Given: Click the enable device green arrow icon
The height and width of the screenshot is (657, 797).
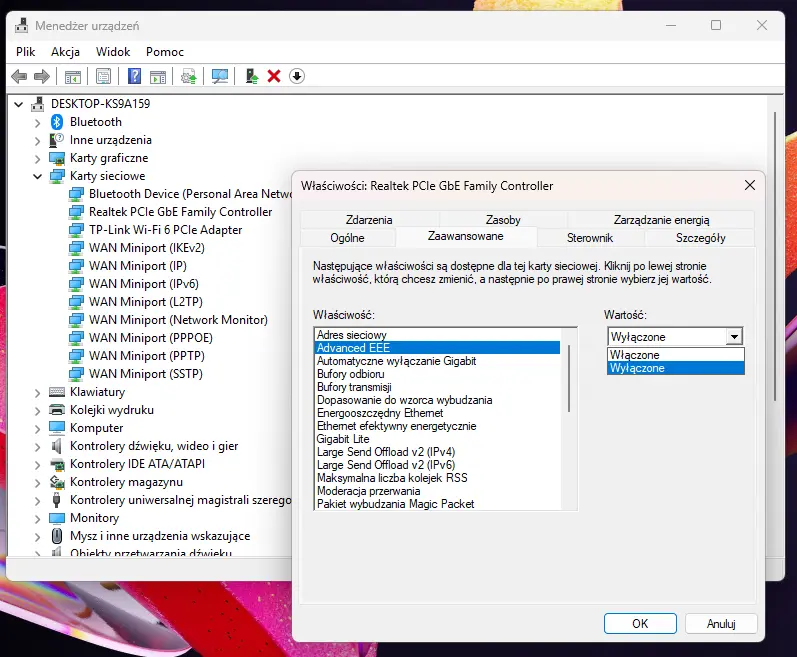Looking at the screenshot, I should point(252,77).
